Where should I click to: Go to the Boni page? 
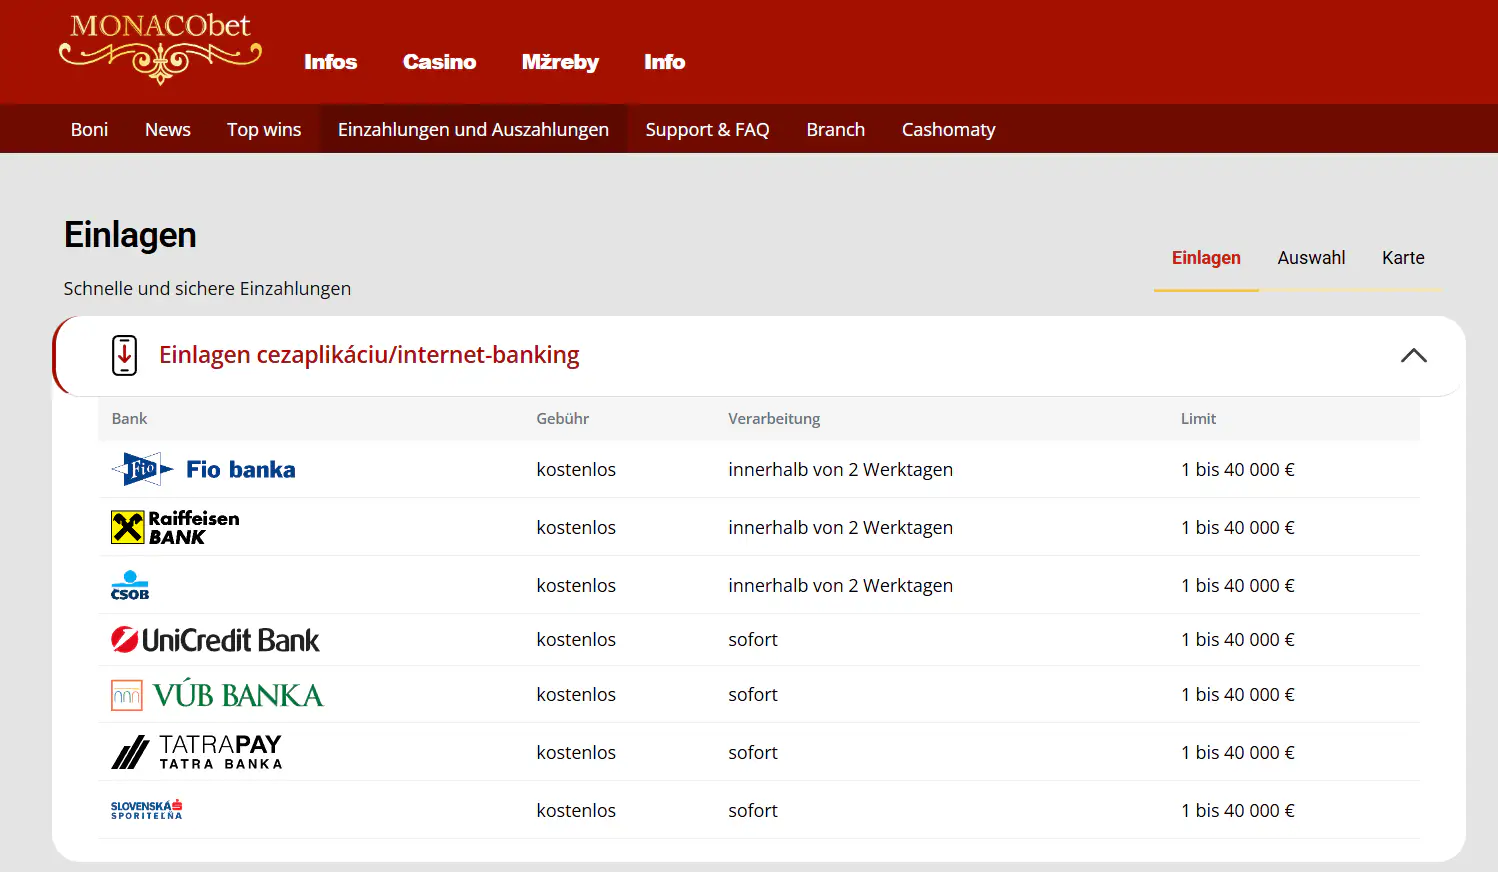pyautogui.click(x=89, y=129)
